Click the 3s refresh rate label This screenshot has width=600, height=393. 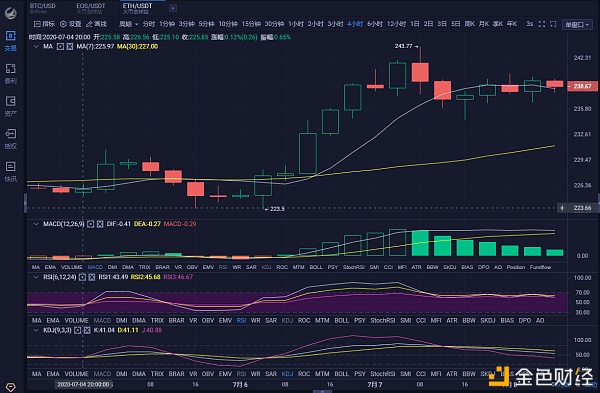(530, 24)
